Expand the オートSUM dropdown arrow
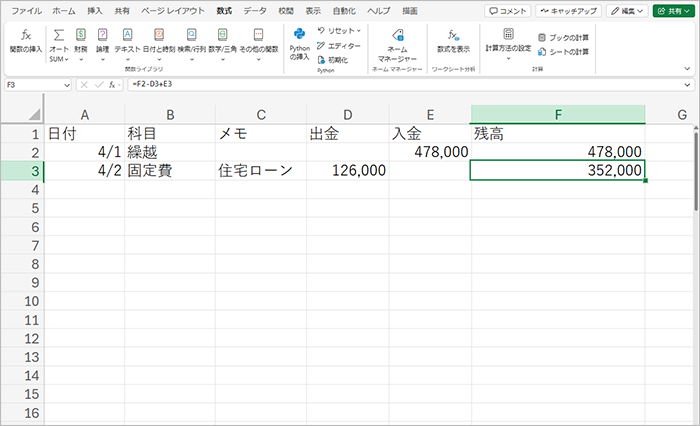700x426 pixels. pyautogui.click(x=67, y=59)
